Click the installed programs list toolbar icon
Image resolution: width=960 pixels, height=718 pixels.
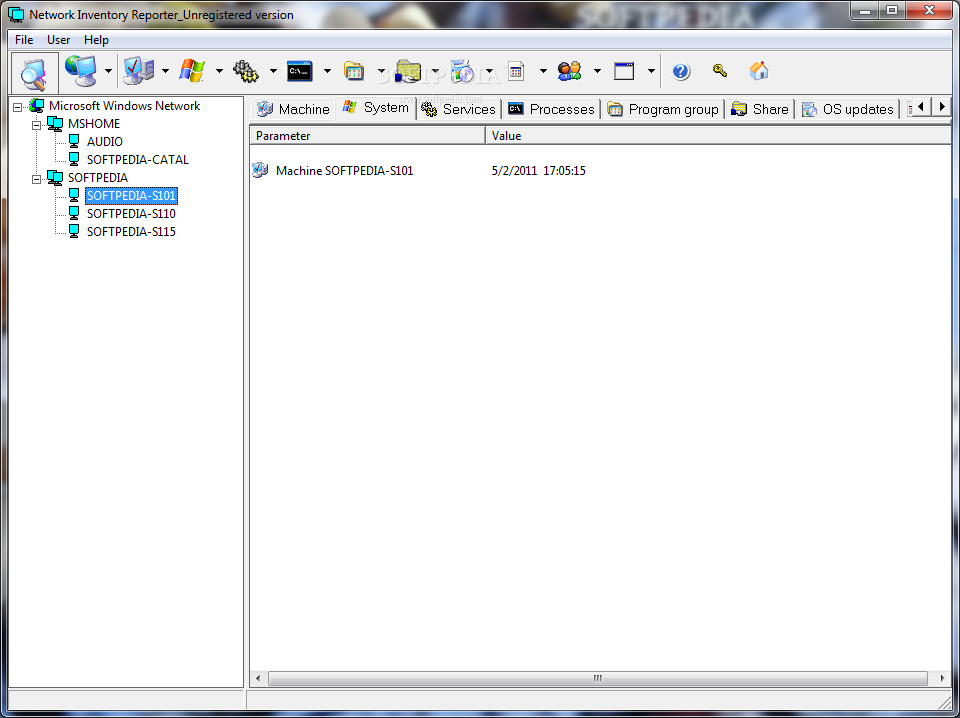[516, 71]
